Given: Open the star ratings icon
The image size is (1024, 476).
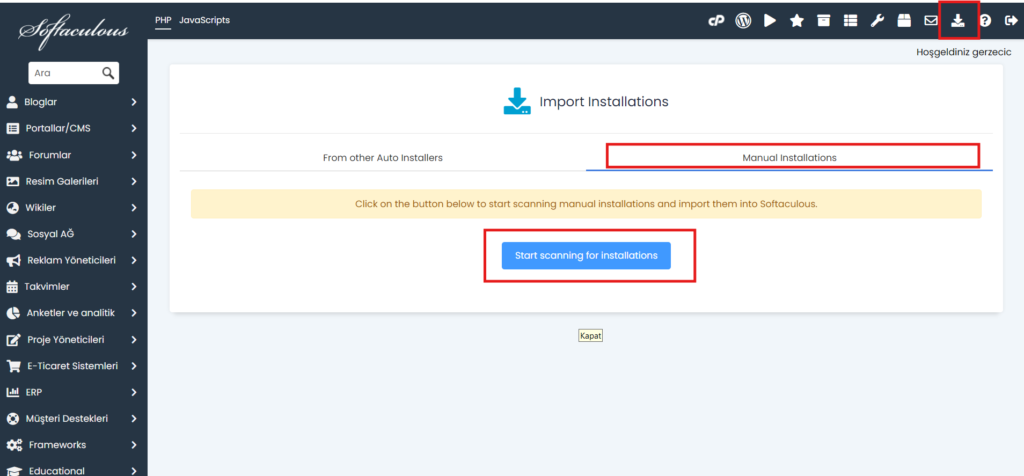Looking at the screenshot, I should click(x=797, y=21).
